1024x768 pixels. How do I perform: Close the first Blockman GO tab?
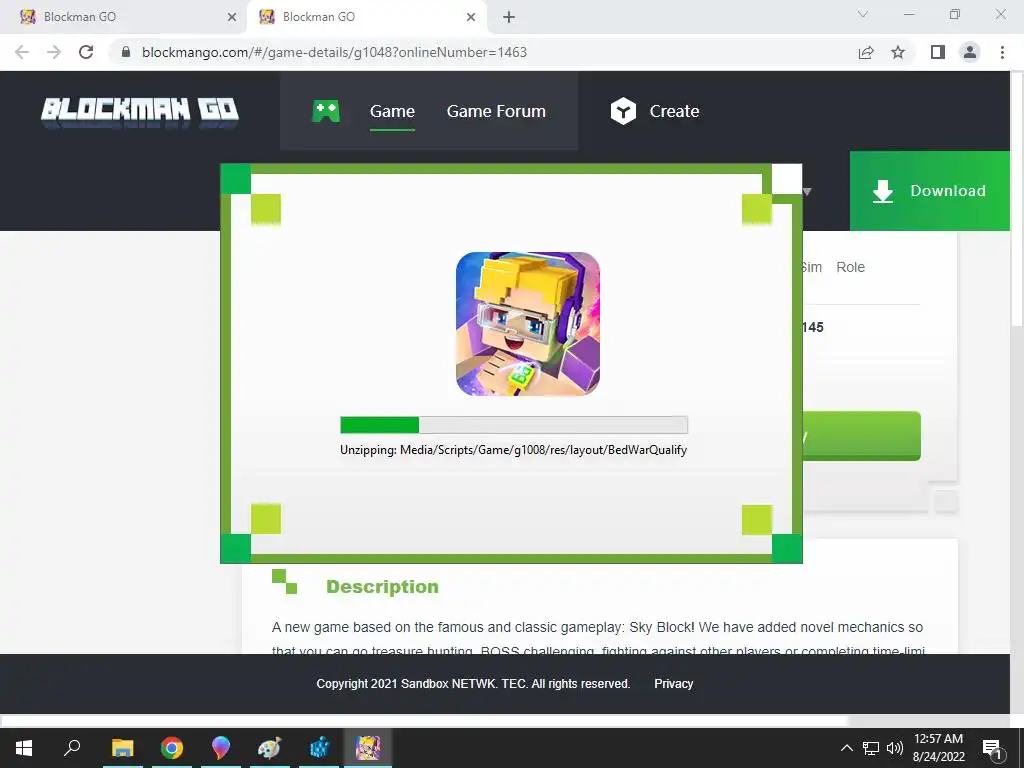click(x=232, y=18)
